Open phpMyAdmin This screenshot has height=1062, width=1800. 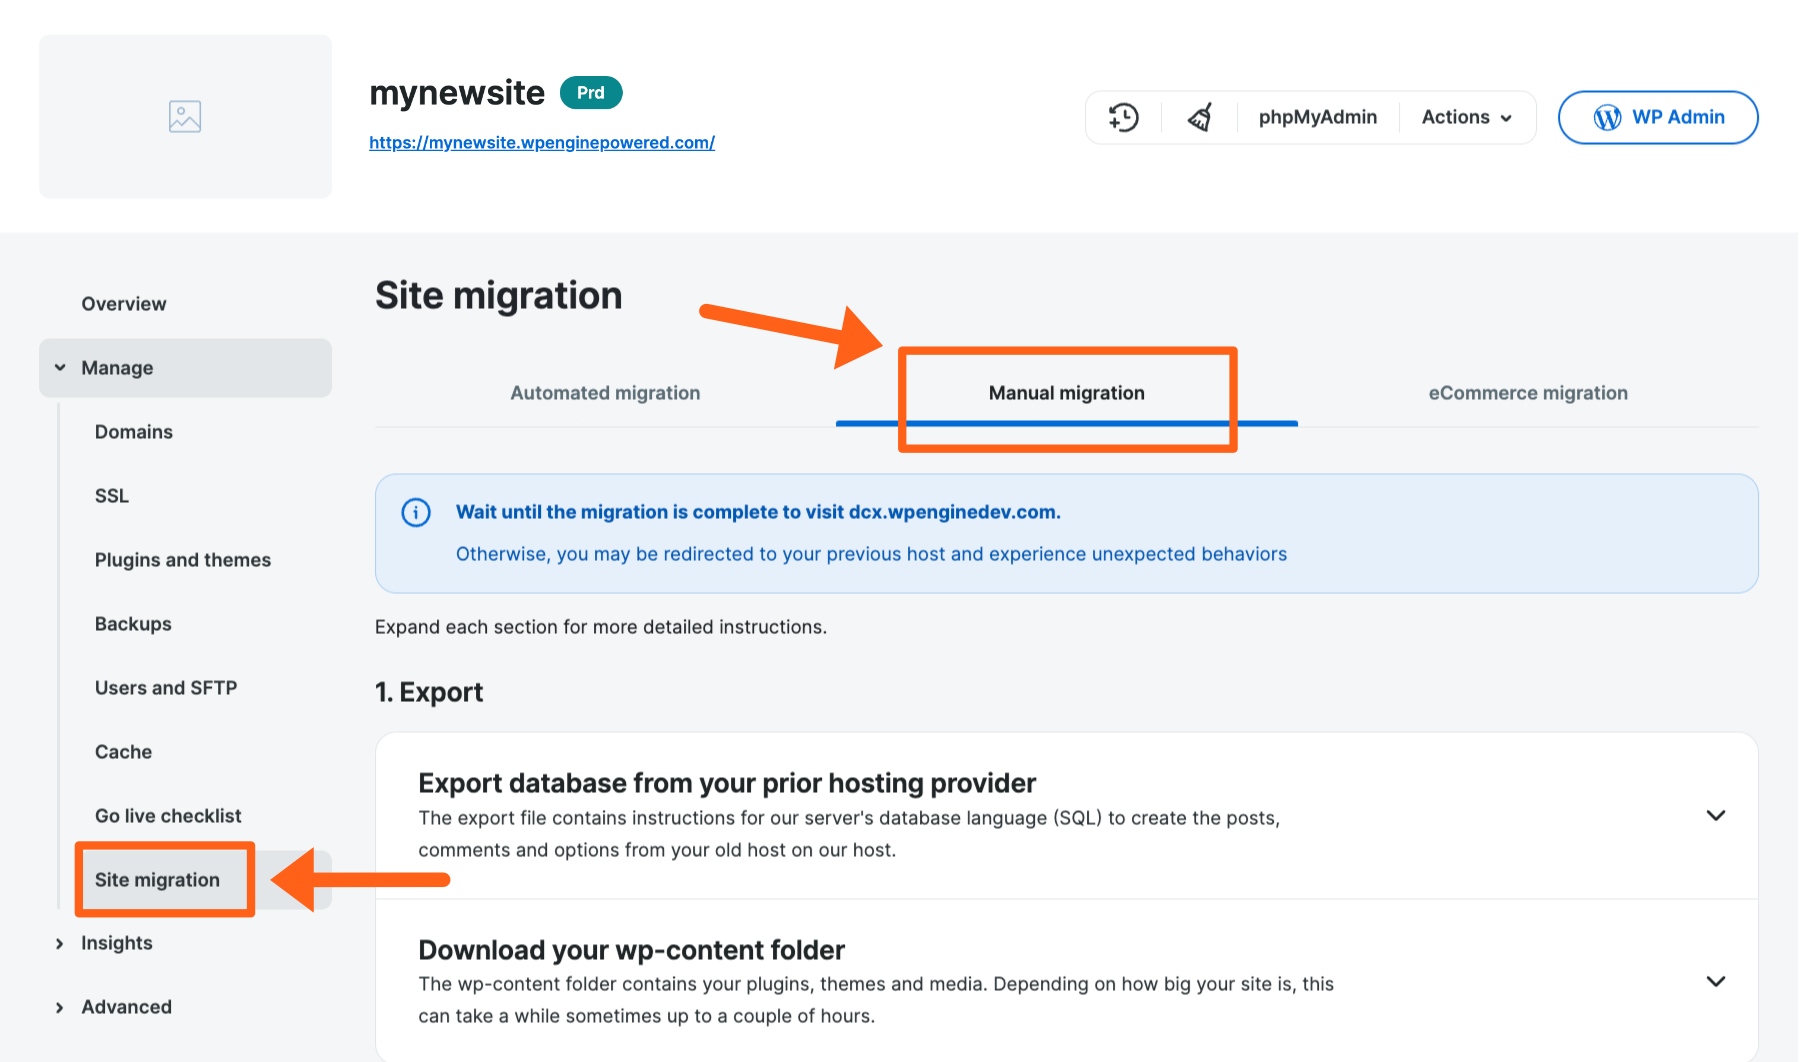click(1317, 117)
